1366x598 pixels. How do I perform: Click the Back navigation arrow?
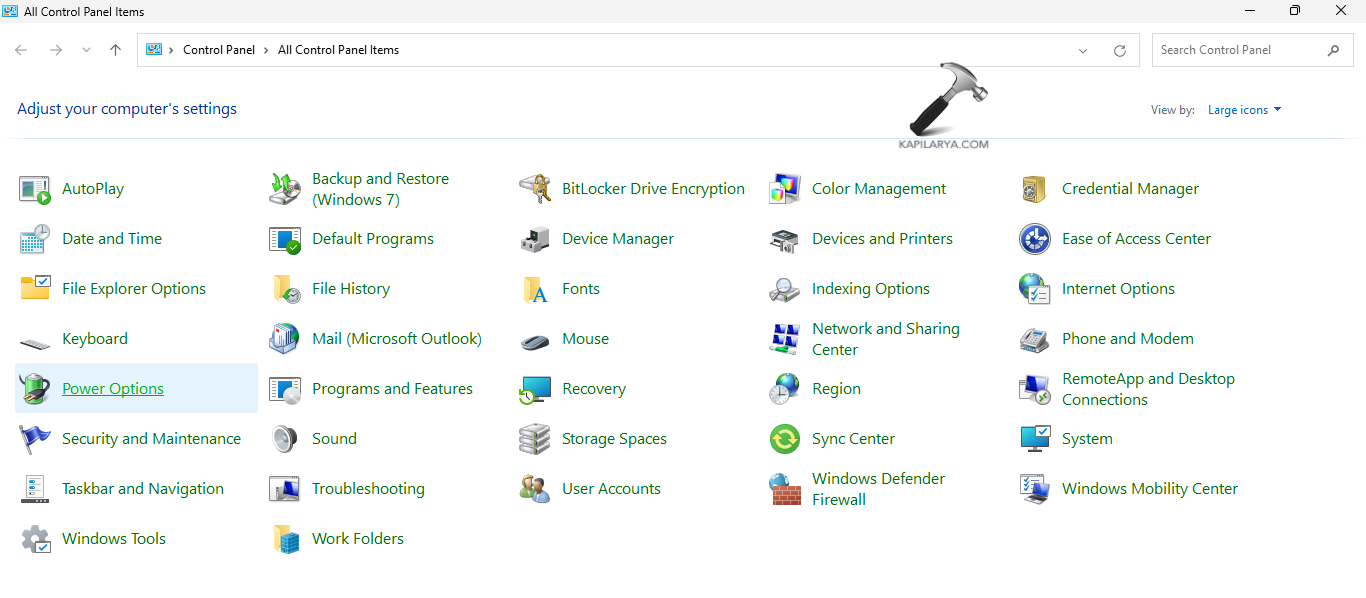pos(21,49)
